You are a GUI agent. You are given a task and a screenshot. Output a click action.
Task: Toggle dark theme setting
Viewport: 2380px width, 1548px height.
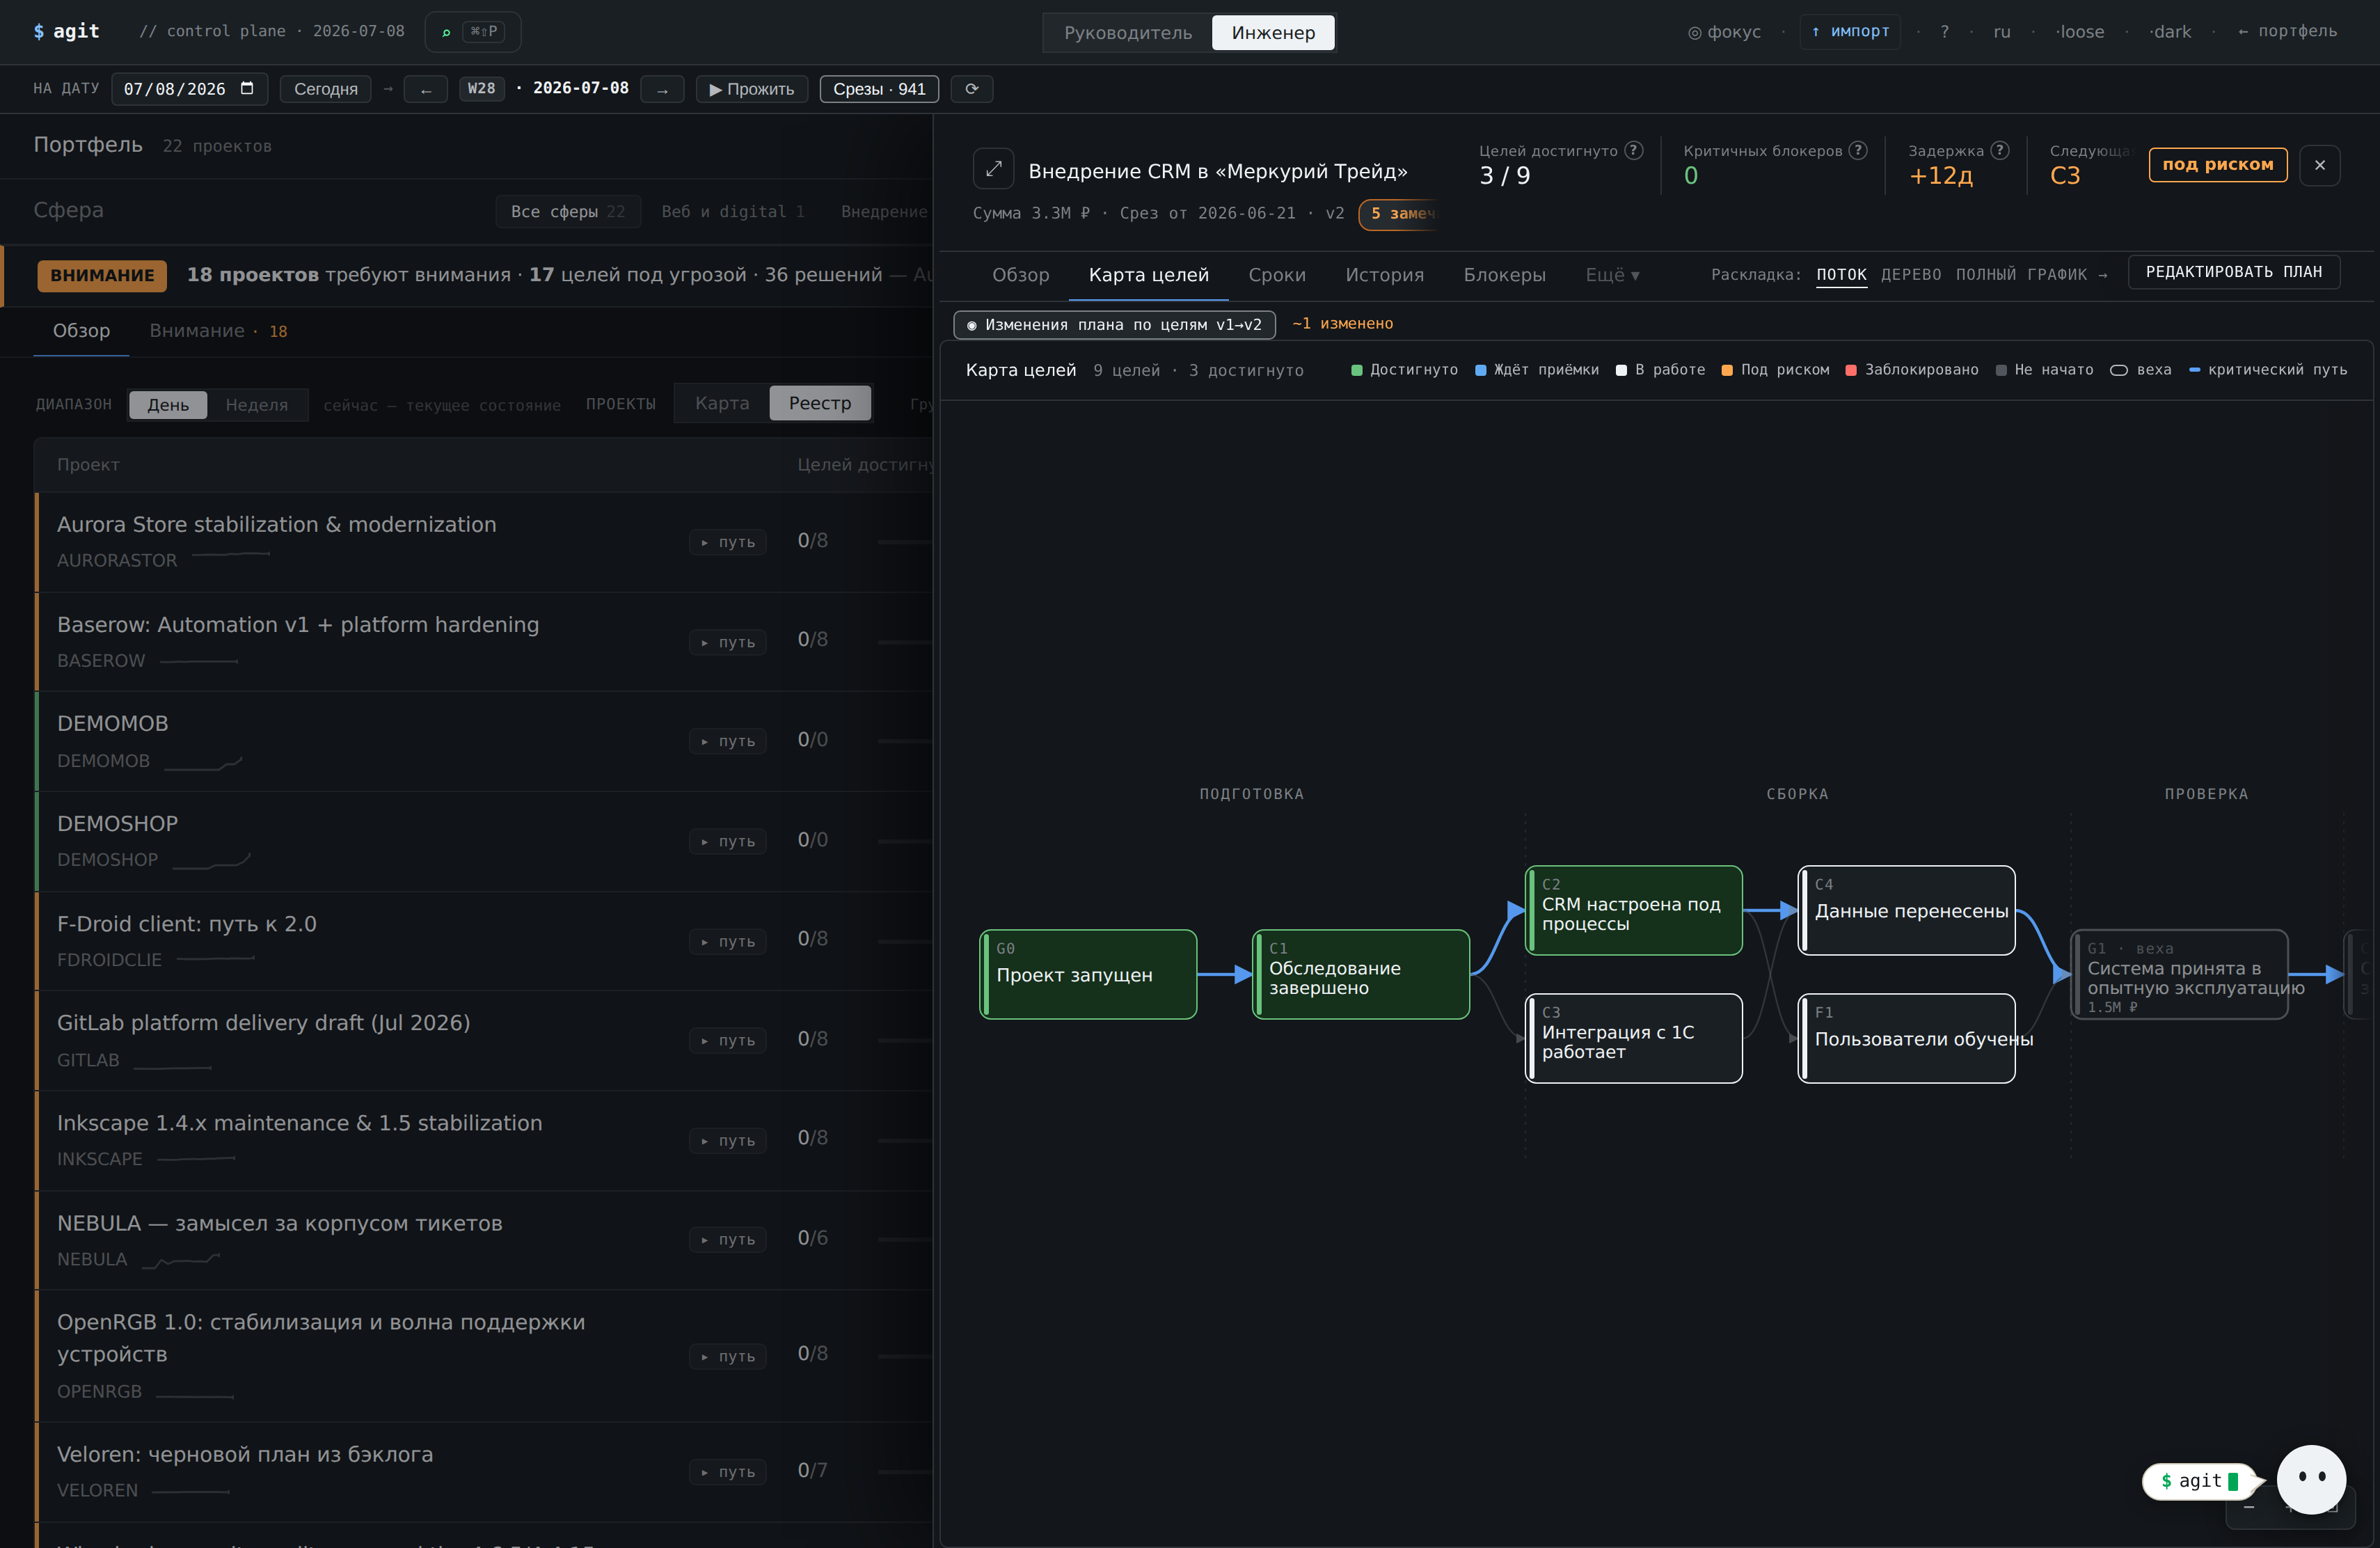(x=2170, y=32)
